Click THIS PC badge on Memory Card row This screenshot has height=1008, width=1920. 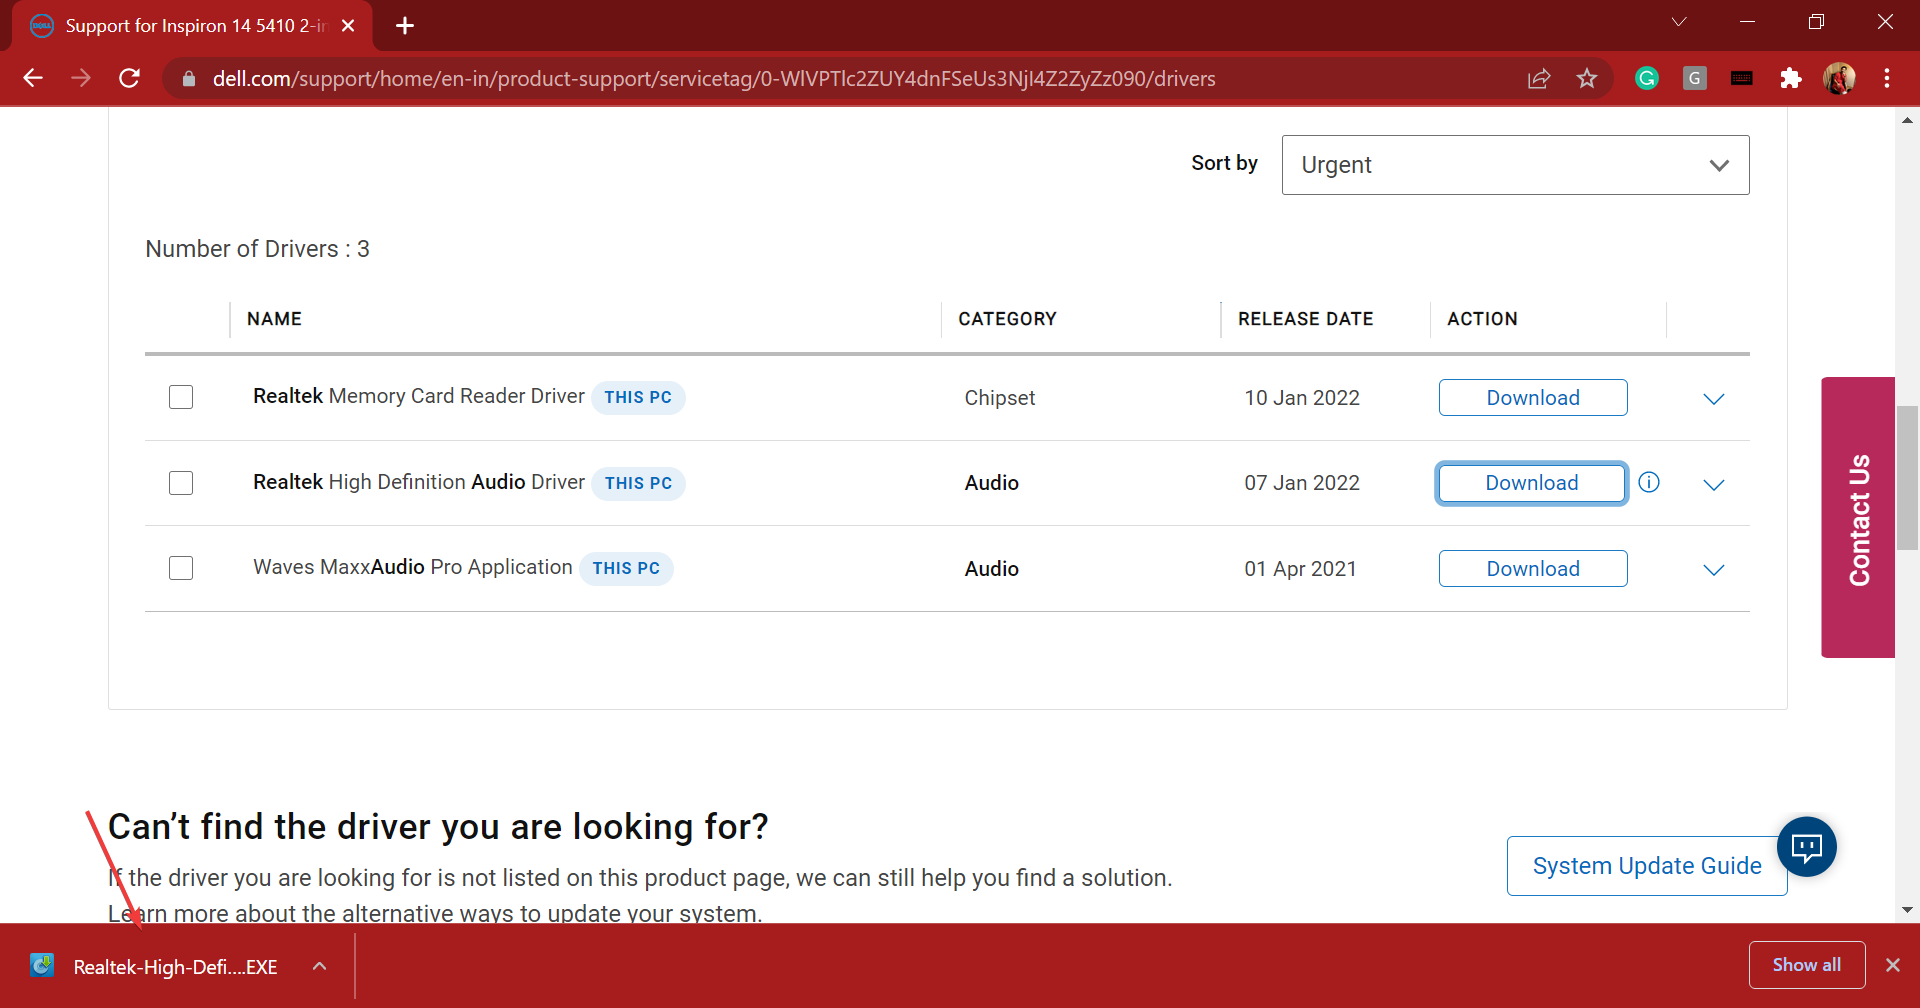638,398
